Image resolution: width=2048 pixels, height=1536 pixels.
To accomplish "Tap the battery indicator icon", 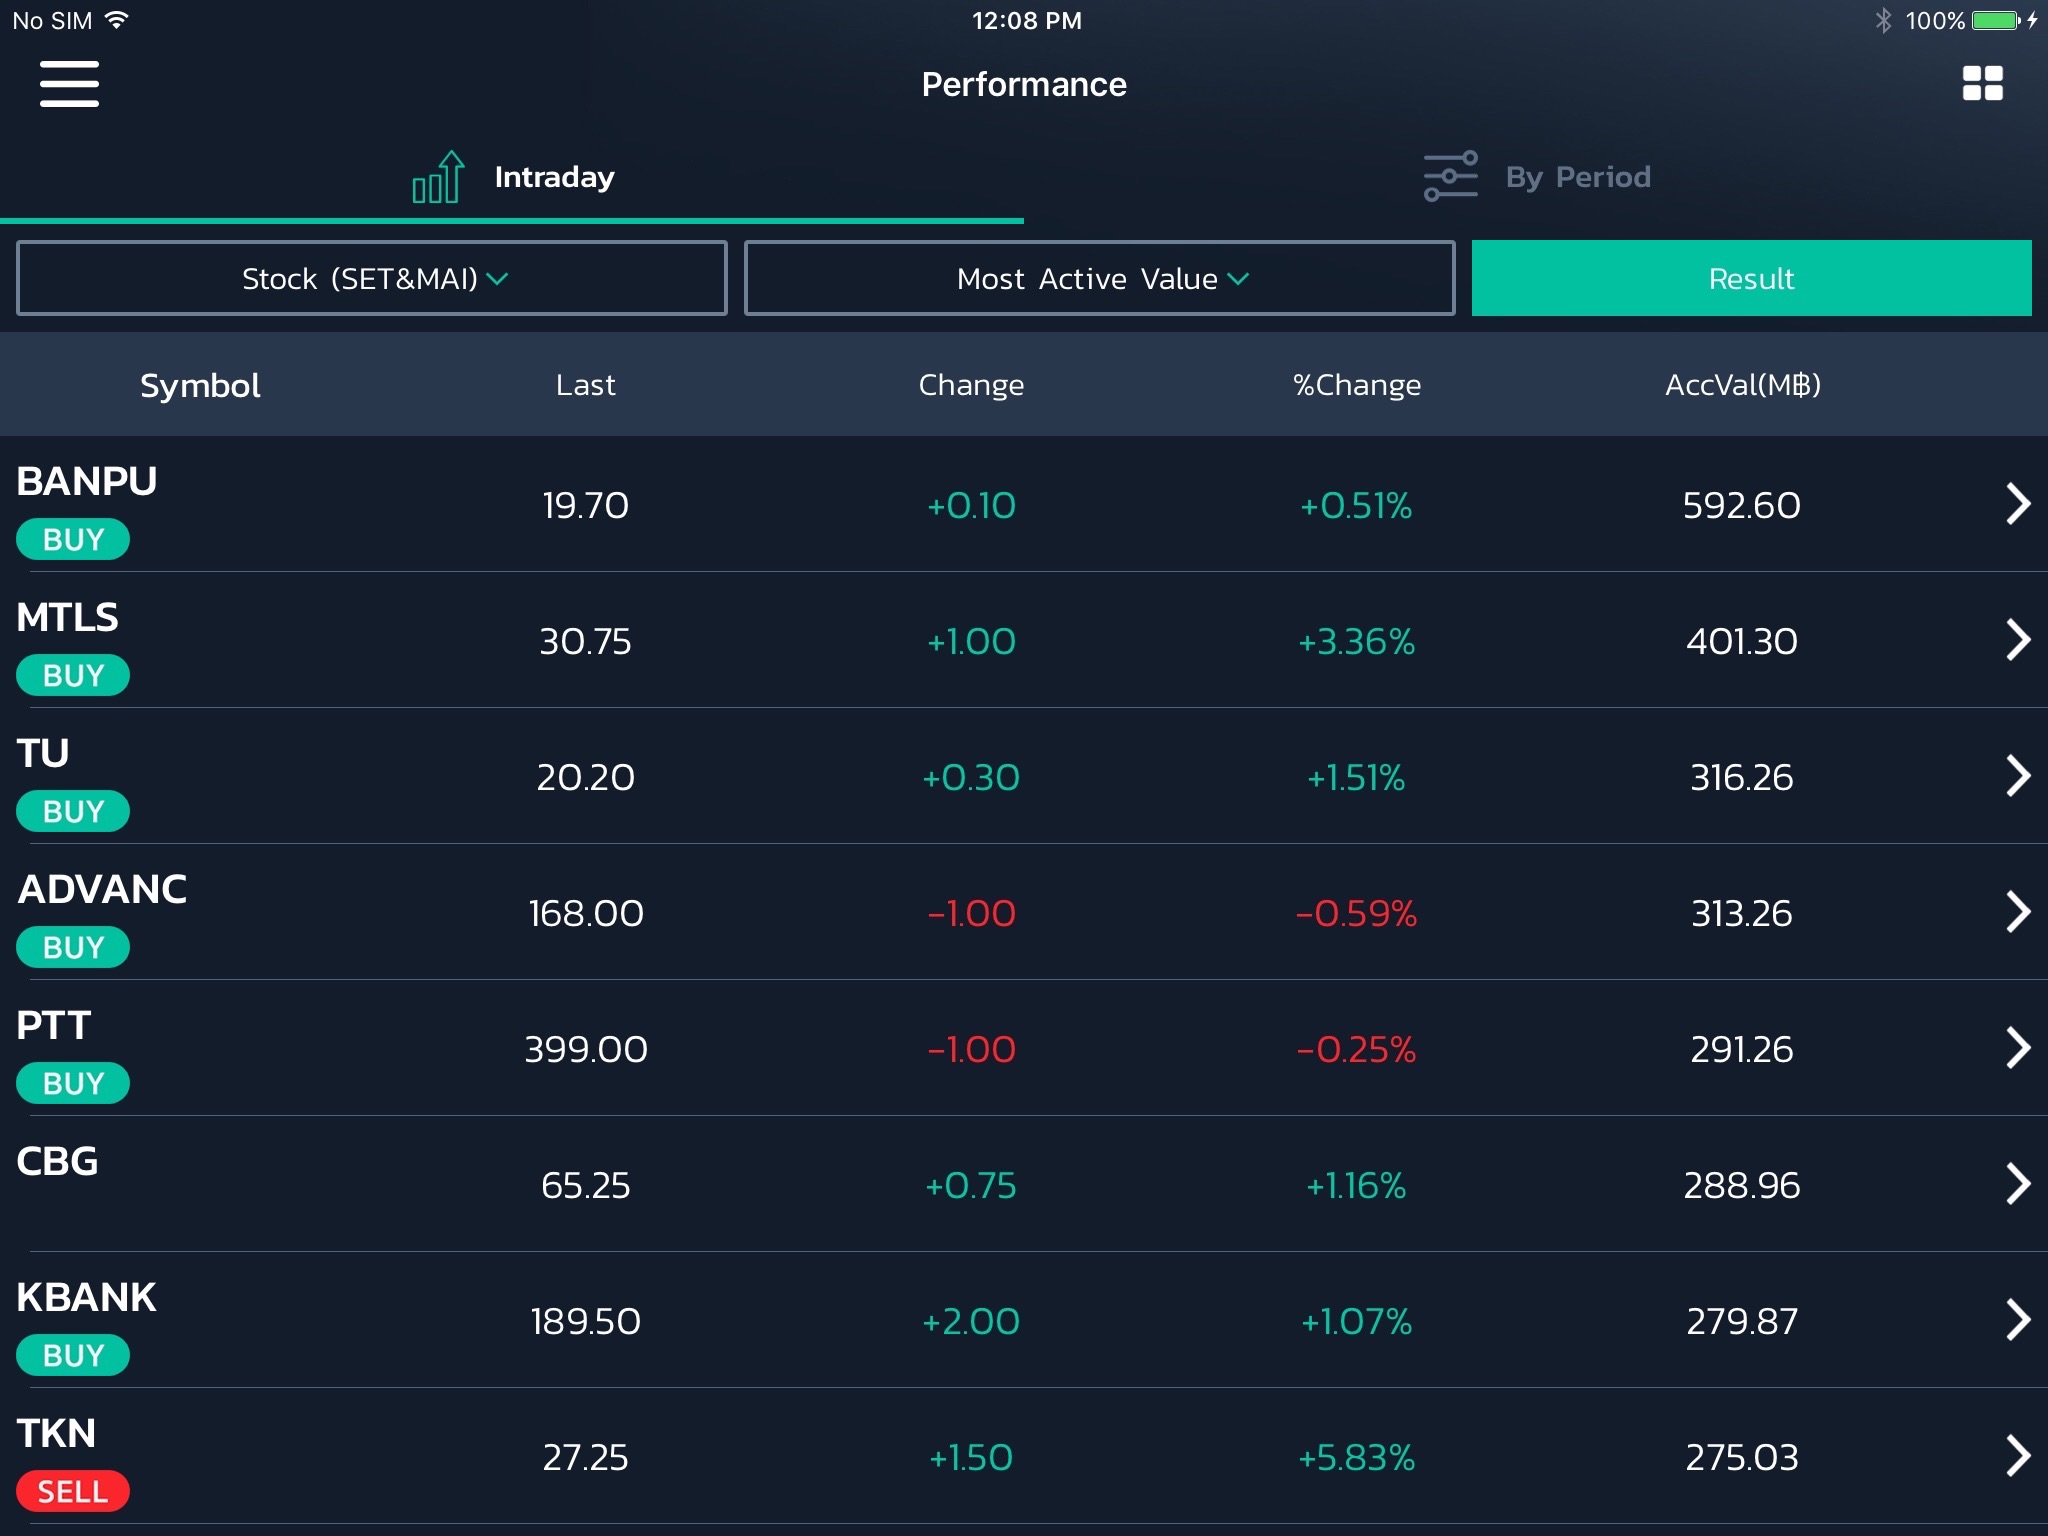I will click(1996, 20).
